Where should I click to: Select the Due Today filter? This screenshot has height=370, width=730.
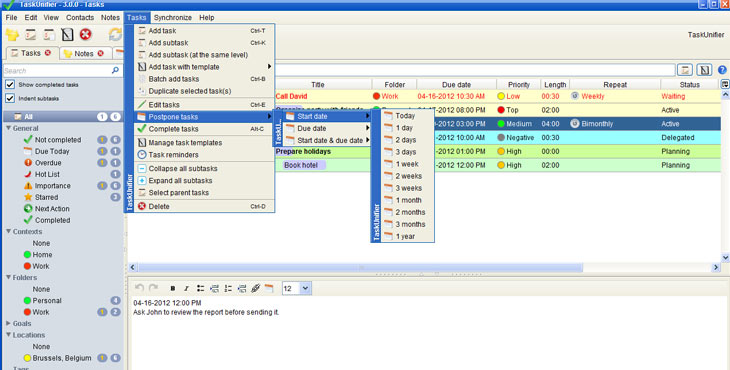(52, 151)
